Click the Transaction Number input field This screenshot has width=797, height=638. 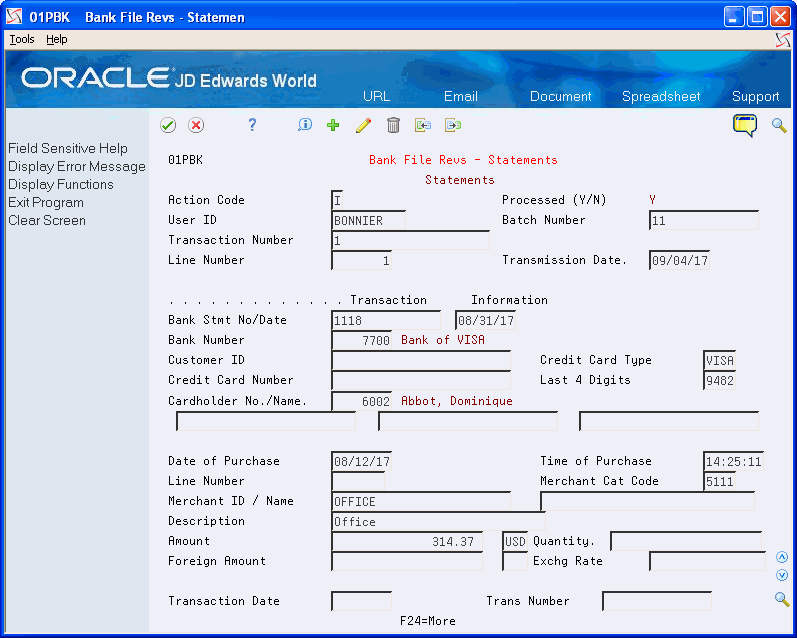[x=410, y=240]
